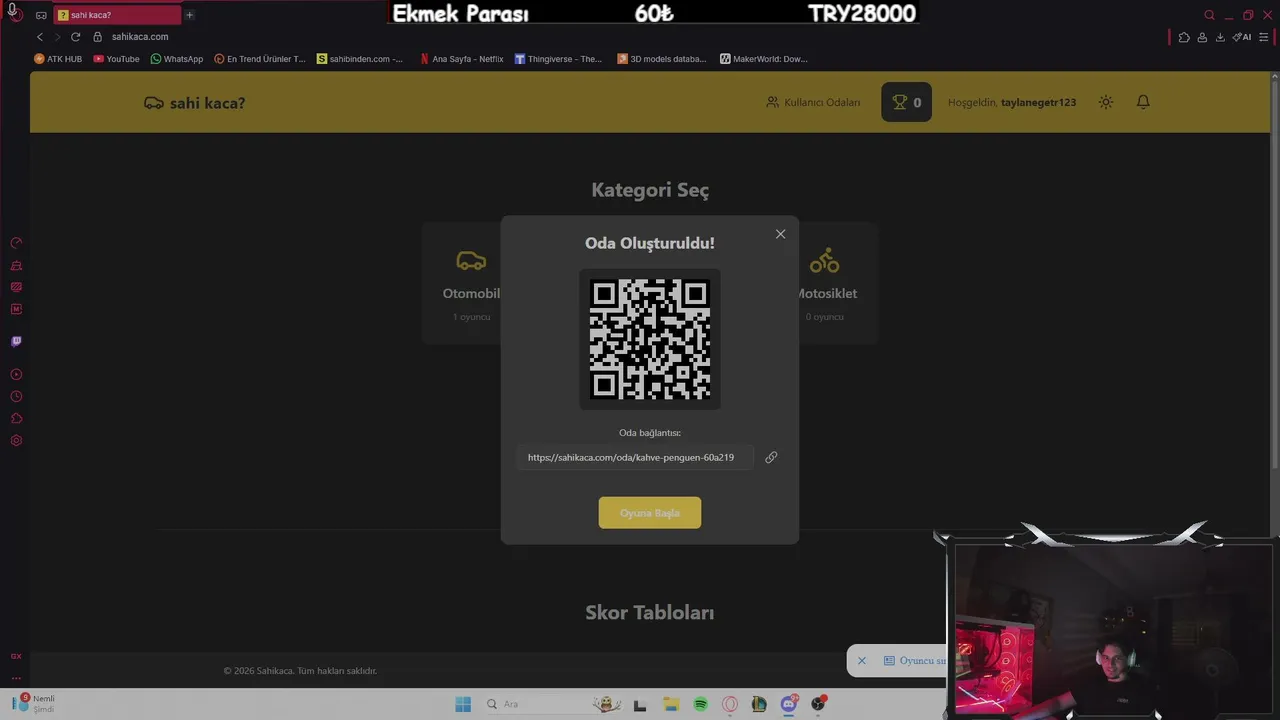Open the browser profile icon
Image resolution: width=1280 pixels, height=720 pixels.
pyautogui.click(x=1202, y=37)
